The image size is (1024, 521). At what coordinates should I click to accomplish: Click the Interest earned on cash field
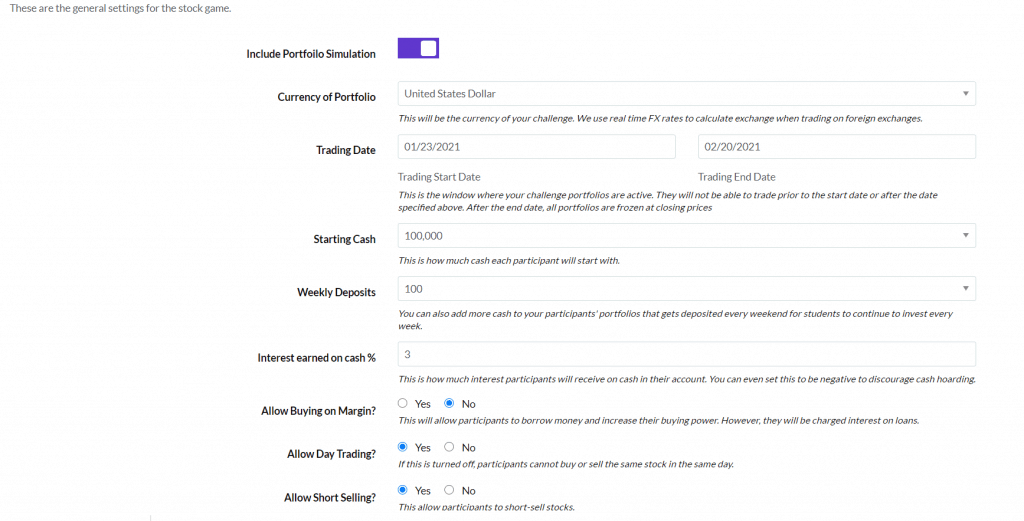pos(686,354)
